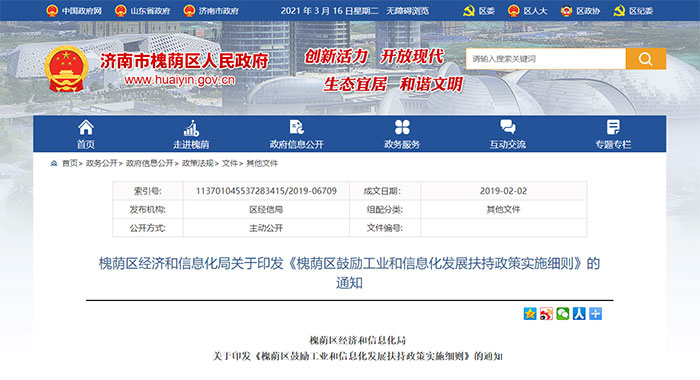Click the 创新活力 slogan text in banner
The width and height of the screenshot is (700, 380).
[336, 57]
